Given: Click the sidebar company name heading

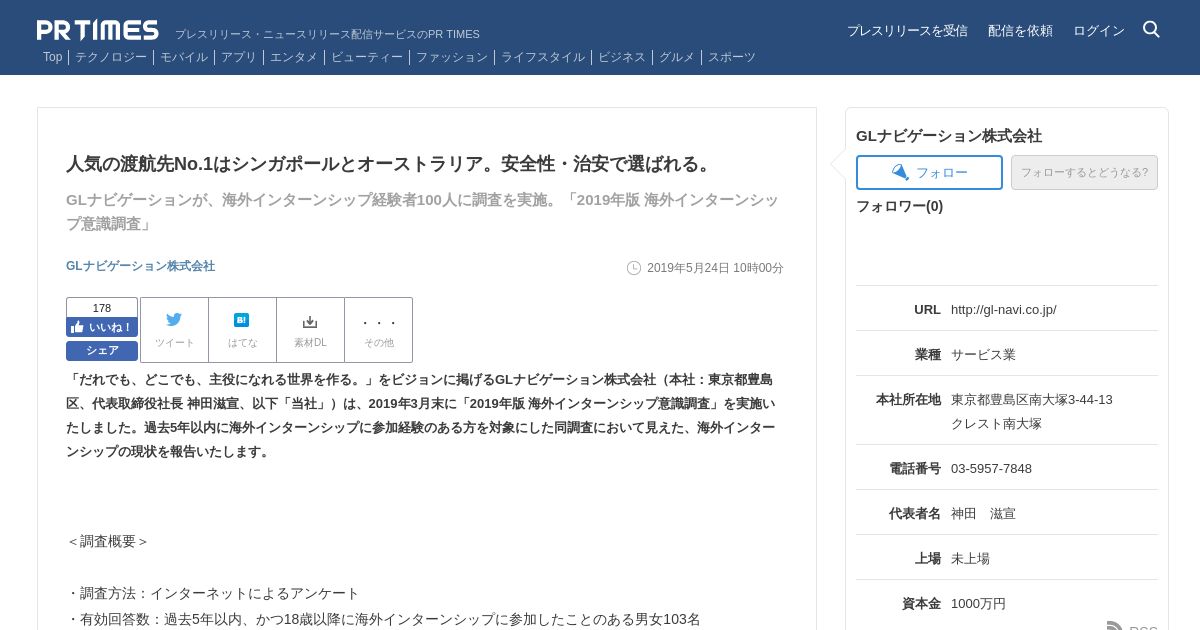Looking at the screenshot, I should point(949,136).
